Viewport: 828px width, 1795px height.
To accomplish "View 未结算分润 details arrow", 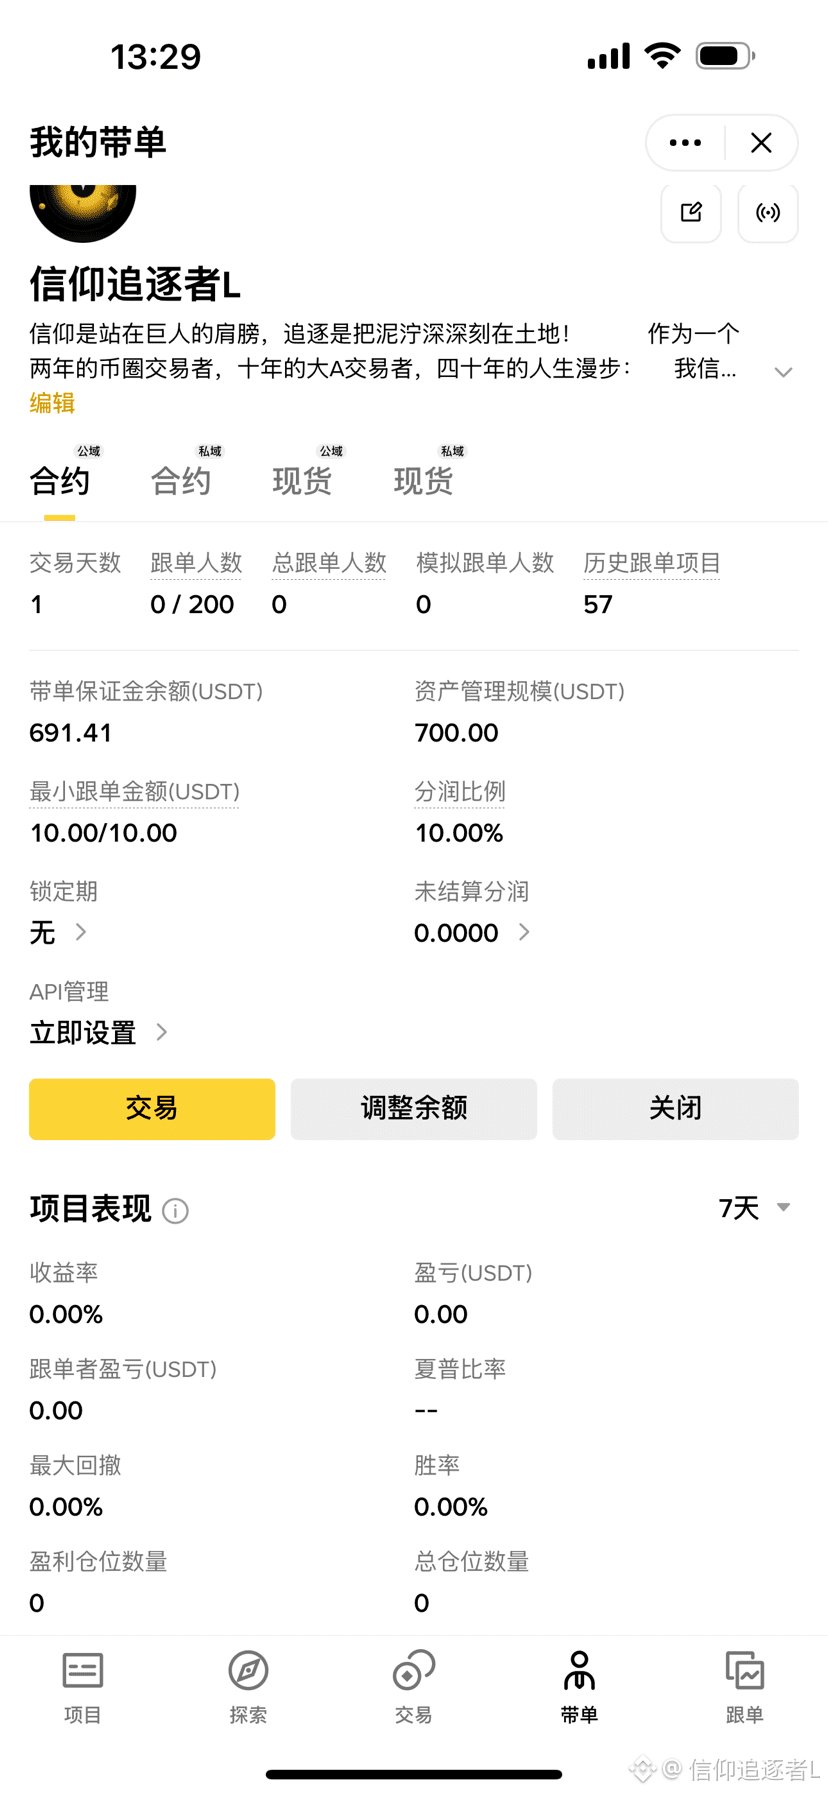I will [x=524, y=932].
